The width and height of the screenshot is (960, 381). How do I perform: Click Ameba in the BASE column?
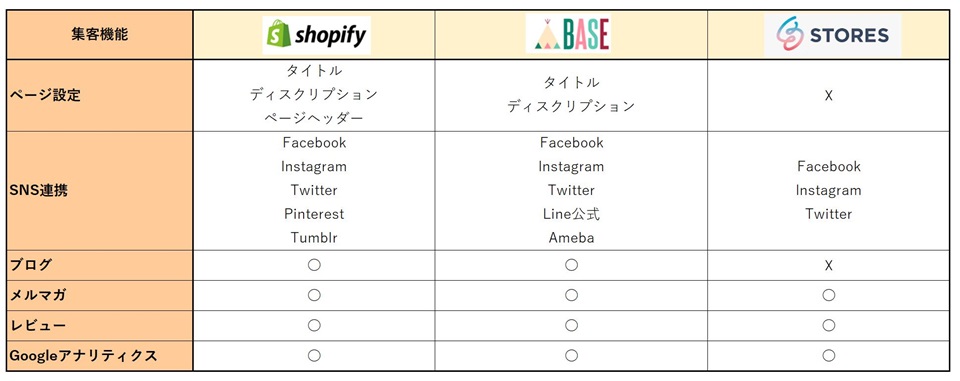click(571, 238)
